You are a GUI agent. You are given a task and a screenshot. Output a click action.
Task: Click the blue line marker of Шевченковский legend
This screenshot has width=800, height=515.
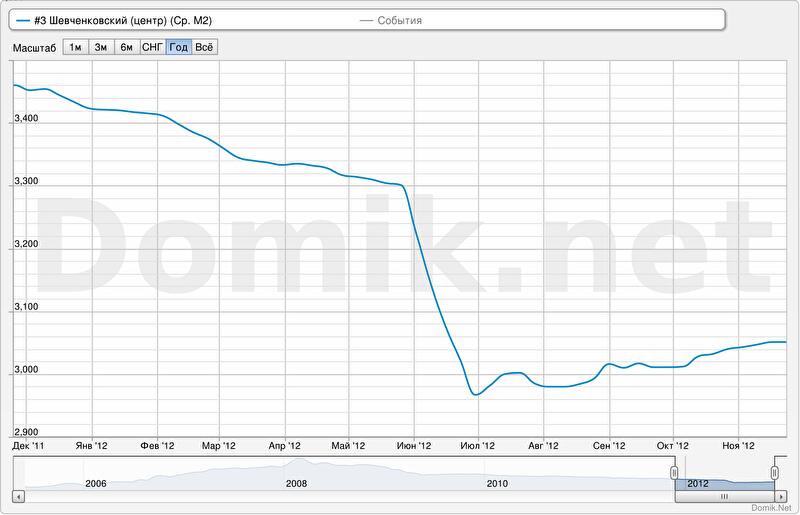24,20
